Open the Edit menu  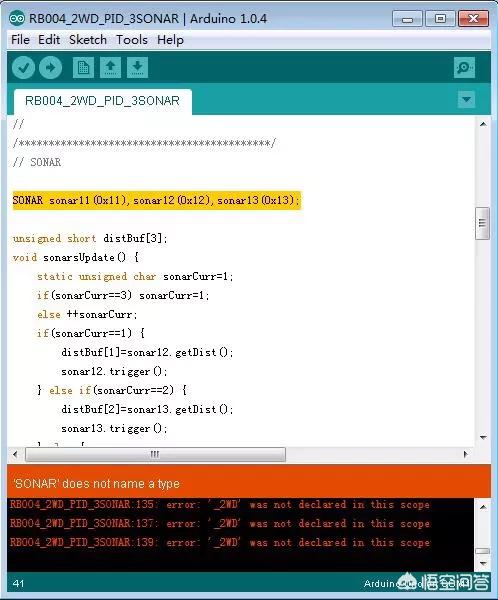[x=49, y=40]
